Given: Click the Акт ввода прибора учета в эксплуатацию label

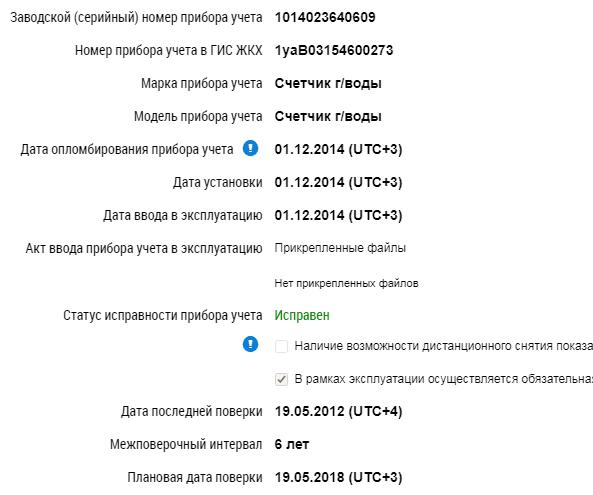Looking at the screenshot, I should (144, 248).
